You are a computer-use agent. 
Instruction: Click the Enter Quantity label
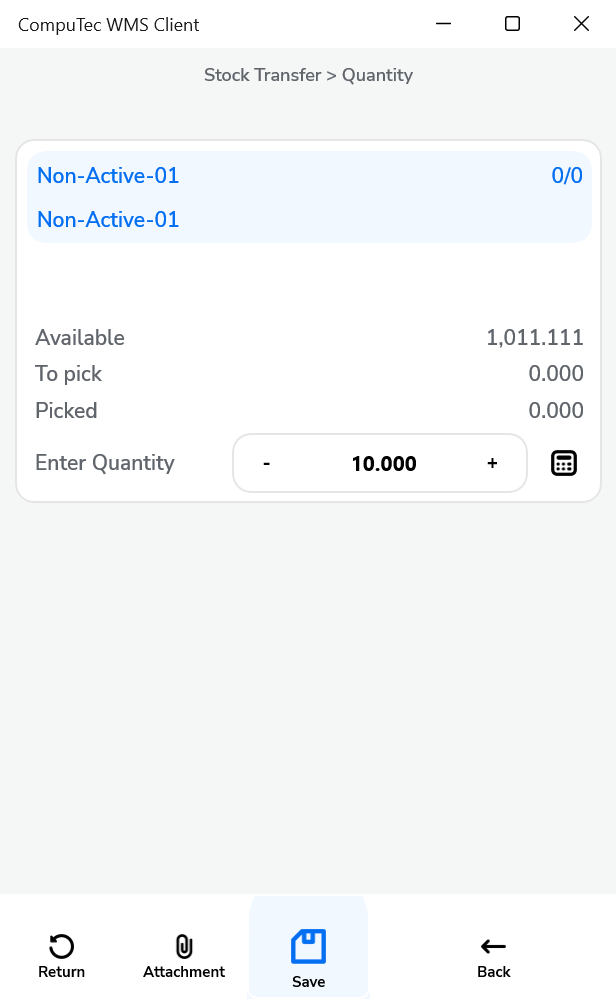pos(105,463)
